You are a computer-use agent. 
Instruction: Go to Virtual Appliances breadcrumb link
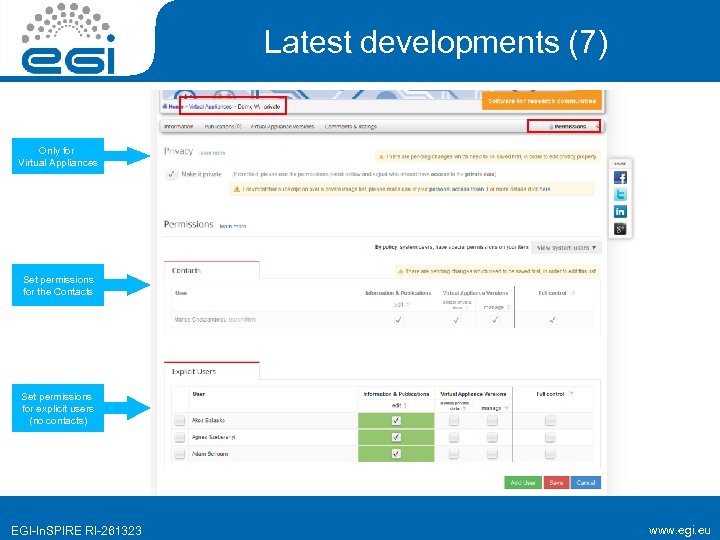[210, 107]
